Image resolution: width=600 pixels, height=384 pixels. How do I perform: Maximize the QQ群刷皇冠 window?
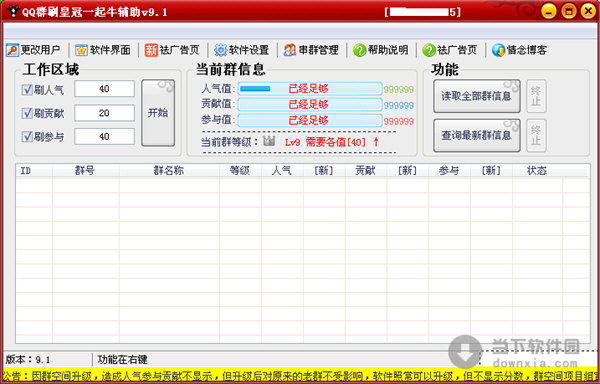pos(569,11)
